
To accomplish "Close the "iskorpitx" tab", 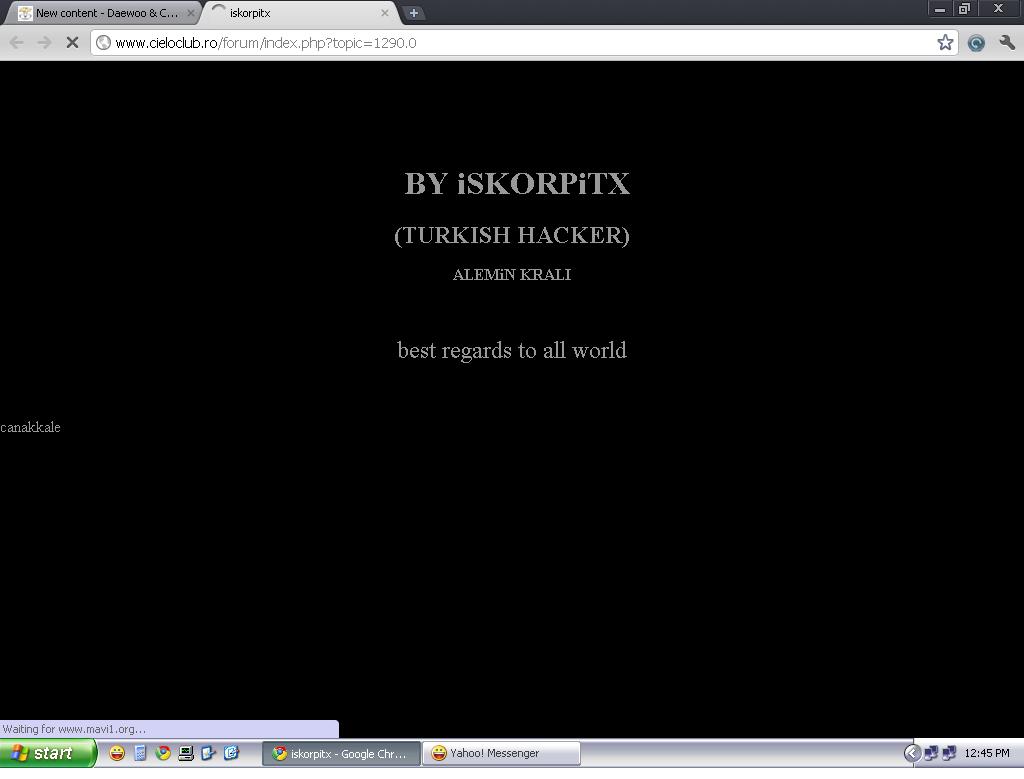I will 385,13.
